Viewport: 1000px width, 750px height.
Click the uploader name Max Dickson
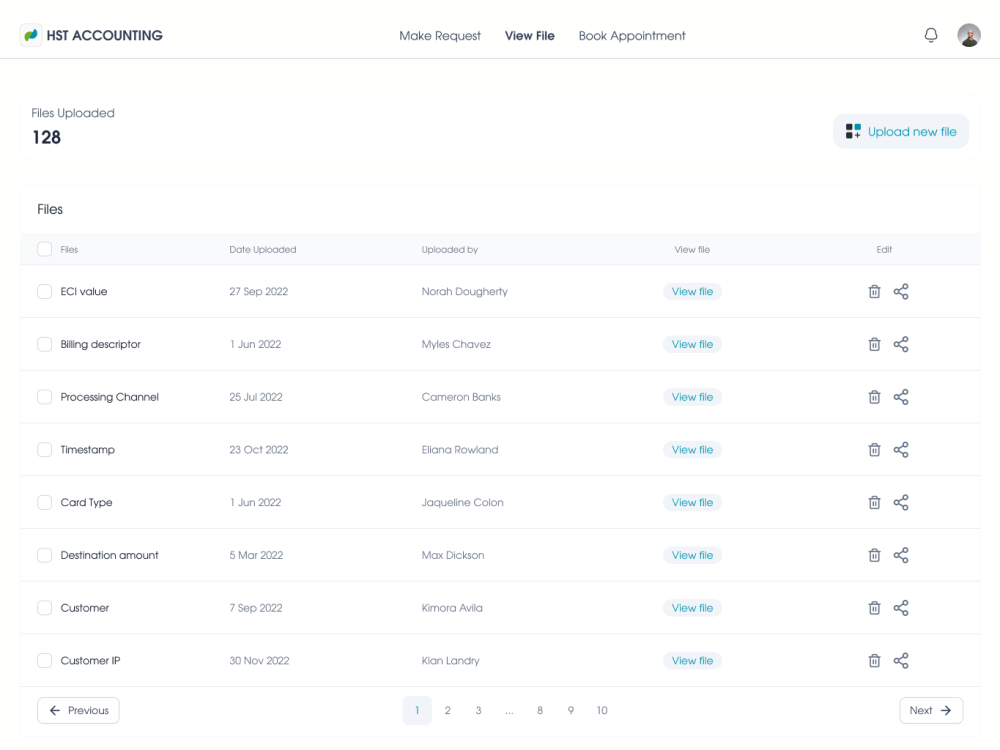tap(453, 555)
